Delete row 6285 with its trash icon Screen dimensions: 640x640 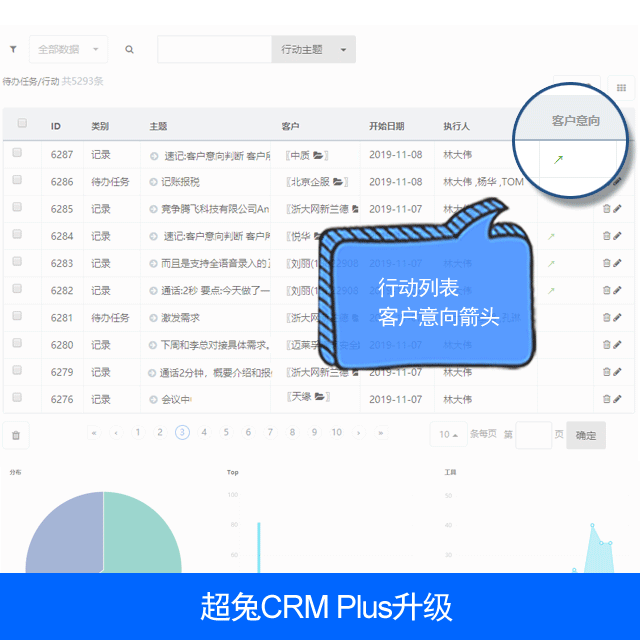pyautogui.click(x=607, y=209)
